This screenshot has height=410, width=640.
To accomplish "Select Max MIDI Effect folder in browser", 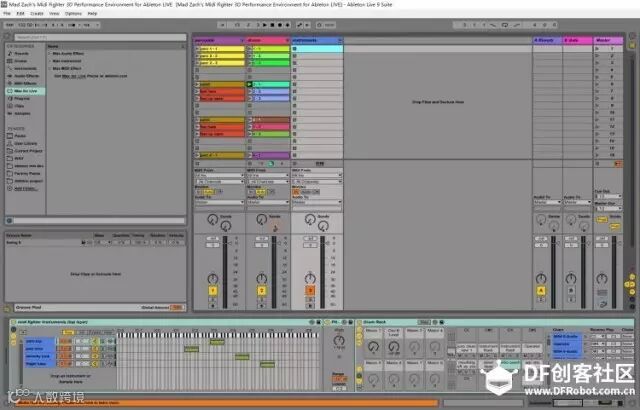I will click(67, 69).
